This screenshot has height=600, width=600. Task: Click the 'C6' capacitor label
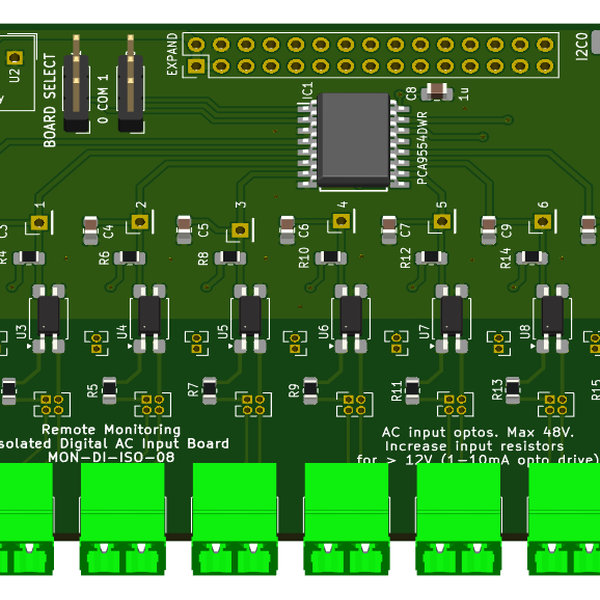click(303, 230)
